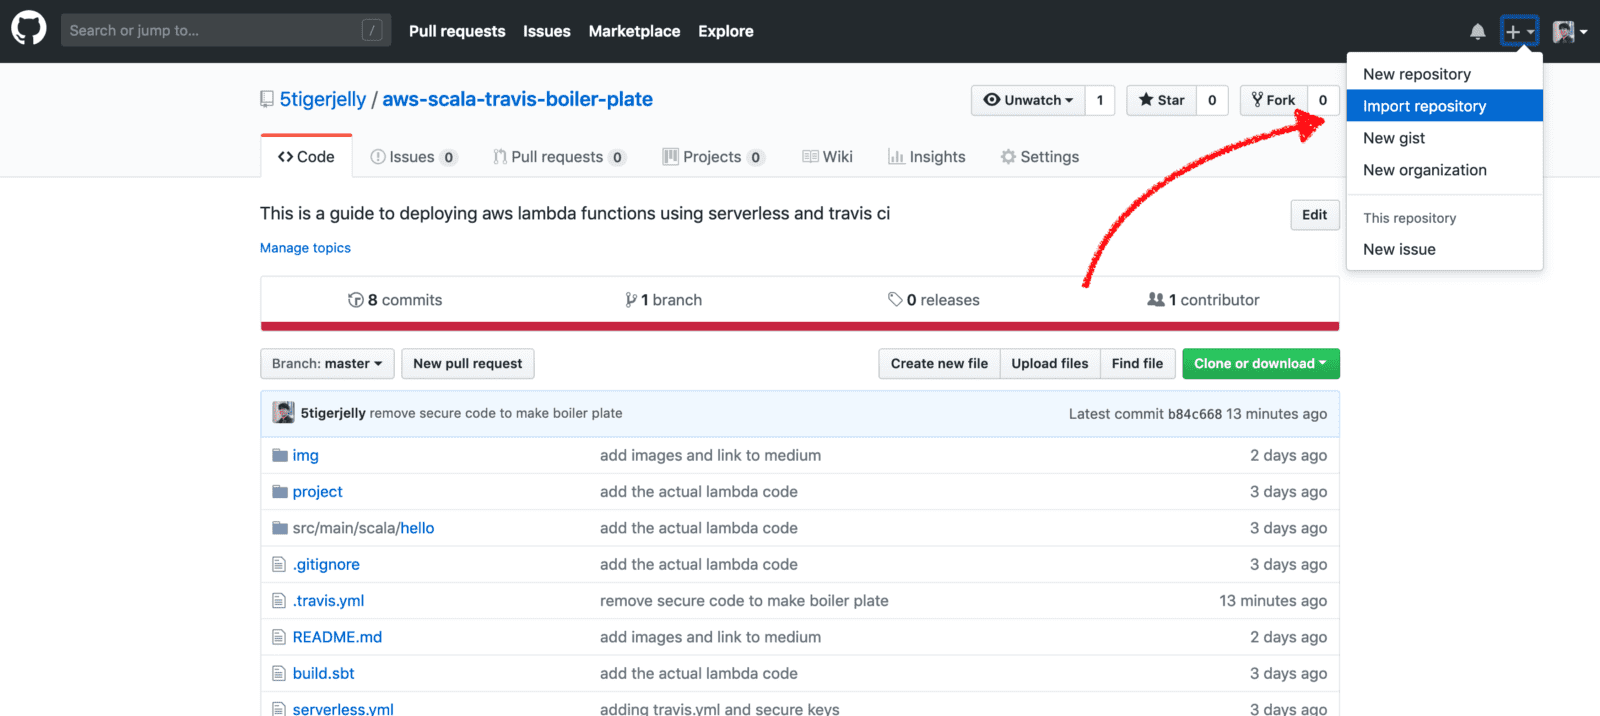
Task: Fork the repository
Action: 1273,100
